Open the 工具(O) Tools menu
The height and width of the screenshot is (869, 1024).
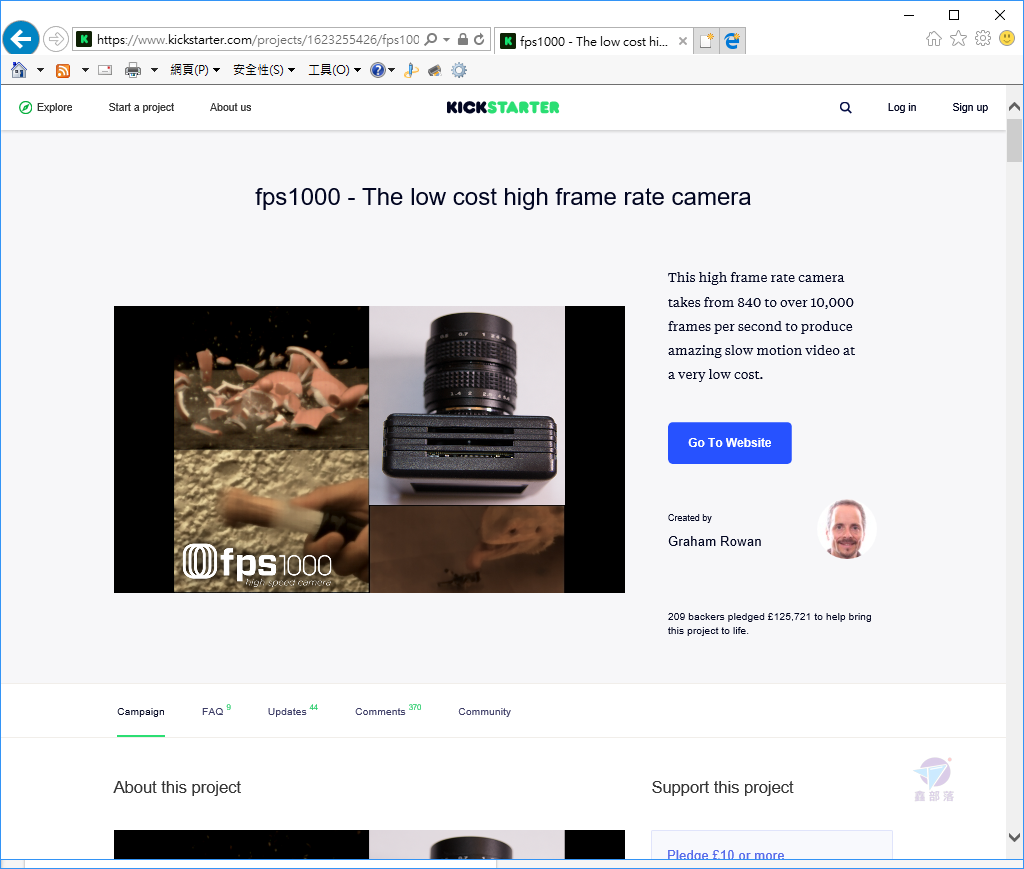(x=334, y=70)
